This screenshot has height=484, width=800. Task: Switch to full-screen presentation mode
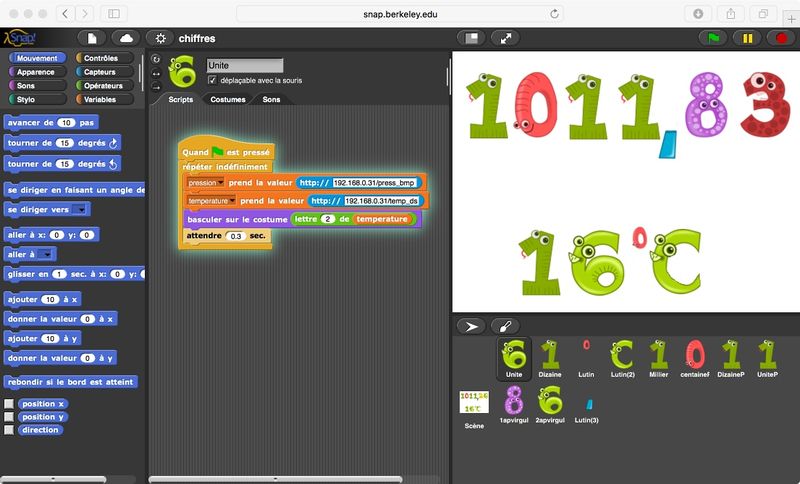505,38
